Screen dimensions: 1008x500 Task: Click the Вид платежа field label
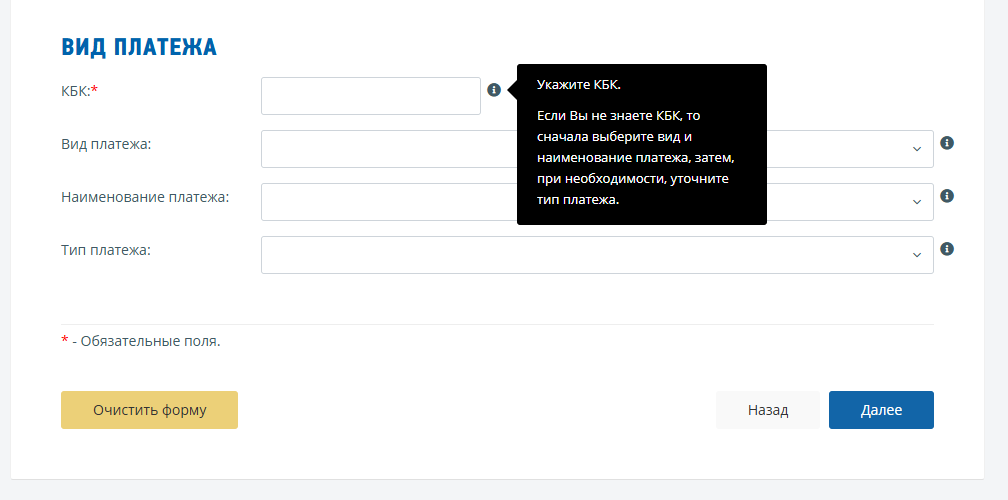[x=106, y=144]
